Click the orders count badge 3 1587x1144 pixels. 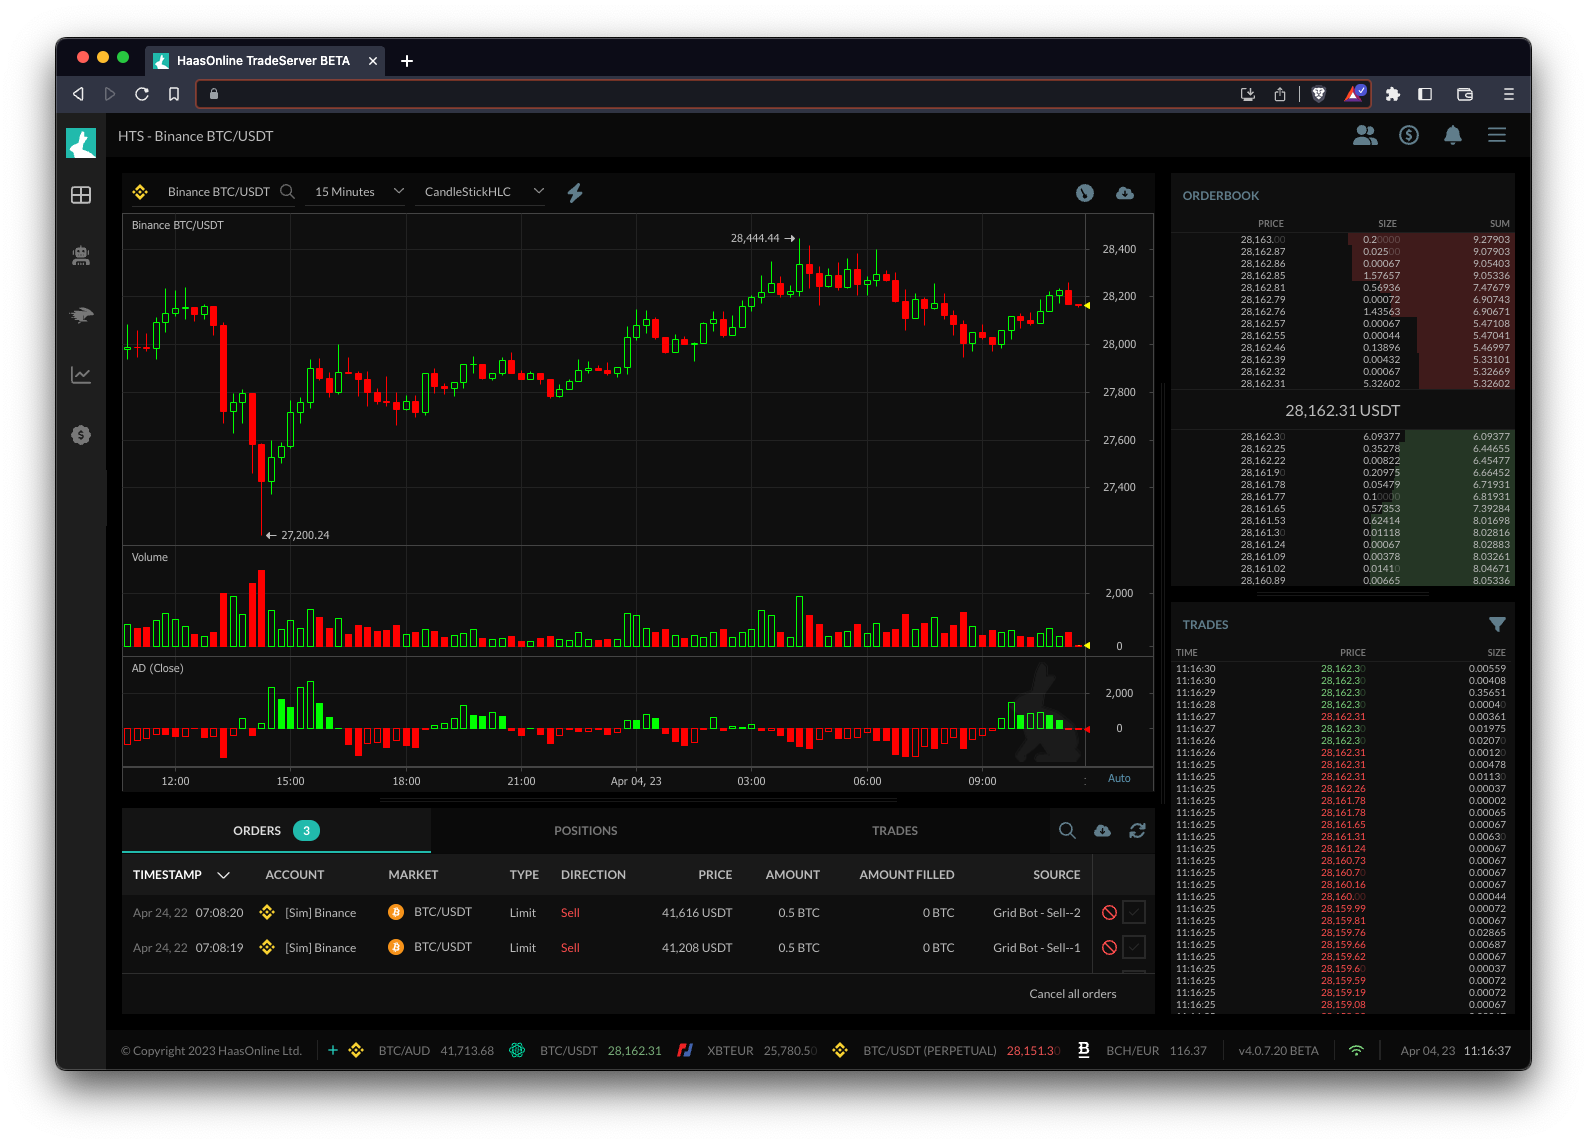coord(306,831)
